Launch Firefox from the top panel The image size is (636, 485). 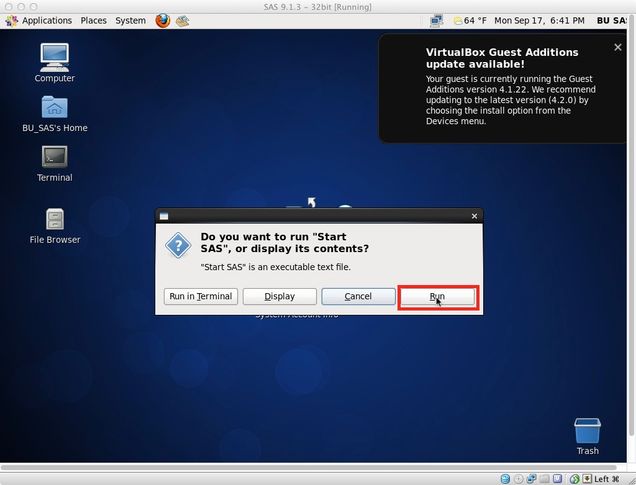(x=163, y=20)
